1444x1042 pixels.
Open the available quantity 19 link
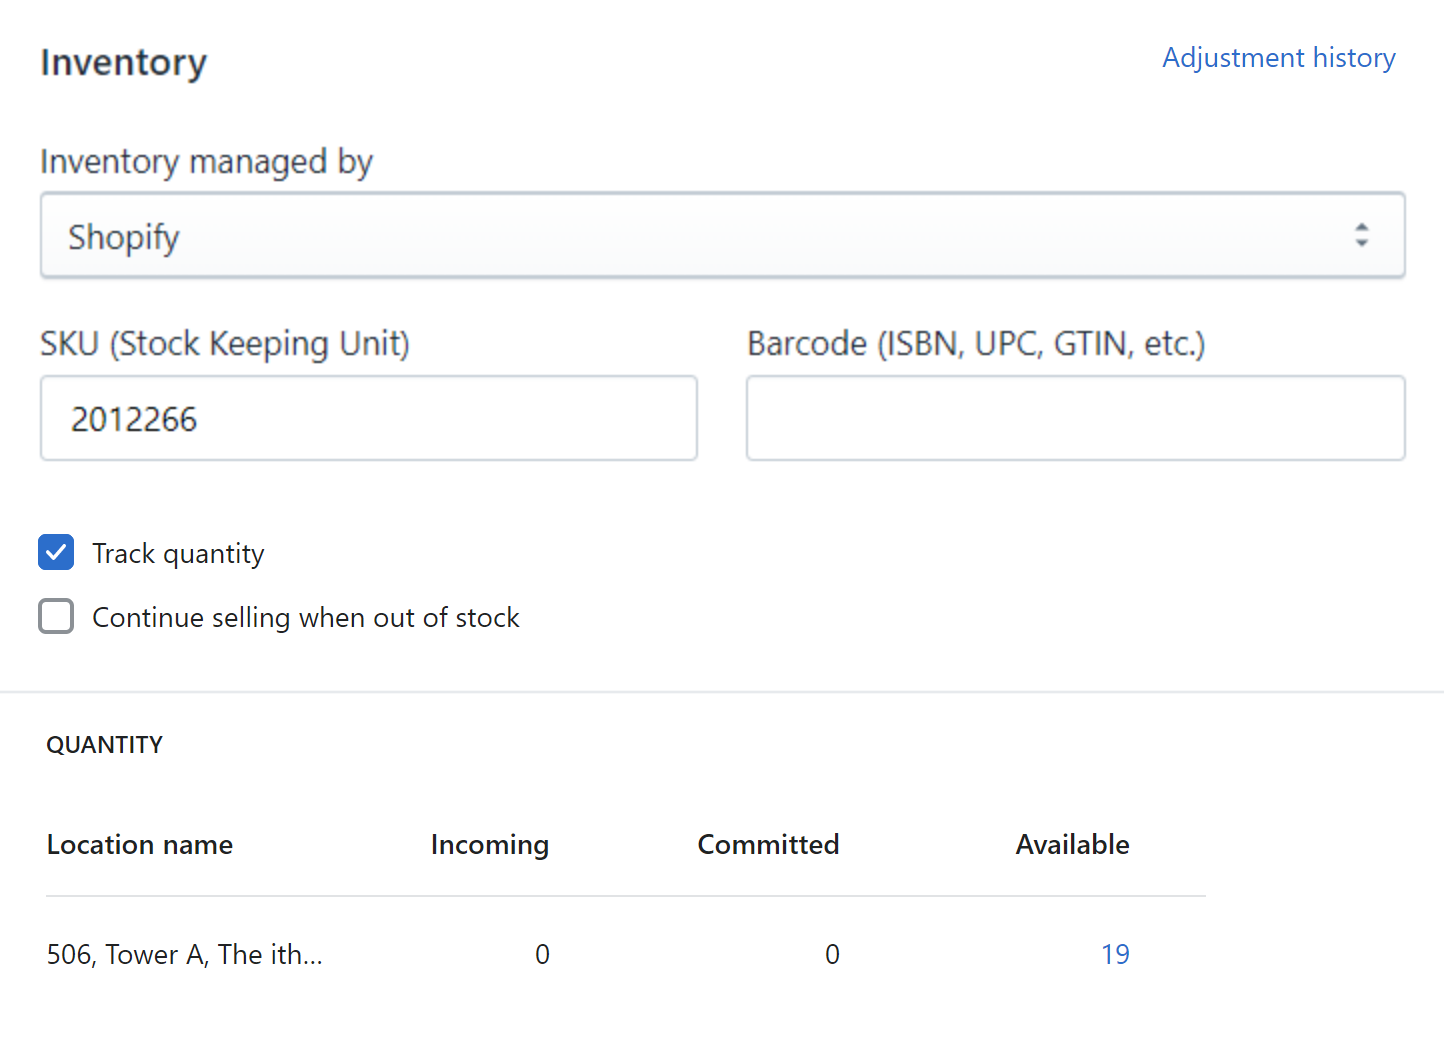click(x=1114, y=955)
